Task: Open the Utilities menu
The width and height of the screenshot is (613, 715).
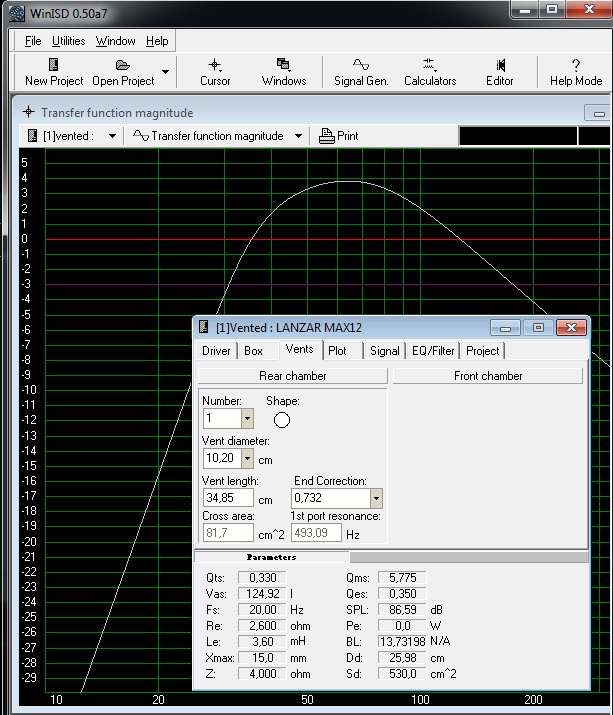Action: pyautogui.click(x=69, y=41)
